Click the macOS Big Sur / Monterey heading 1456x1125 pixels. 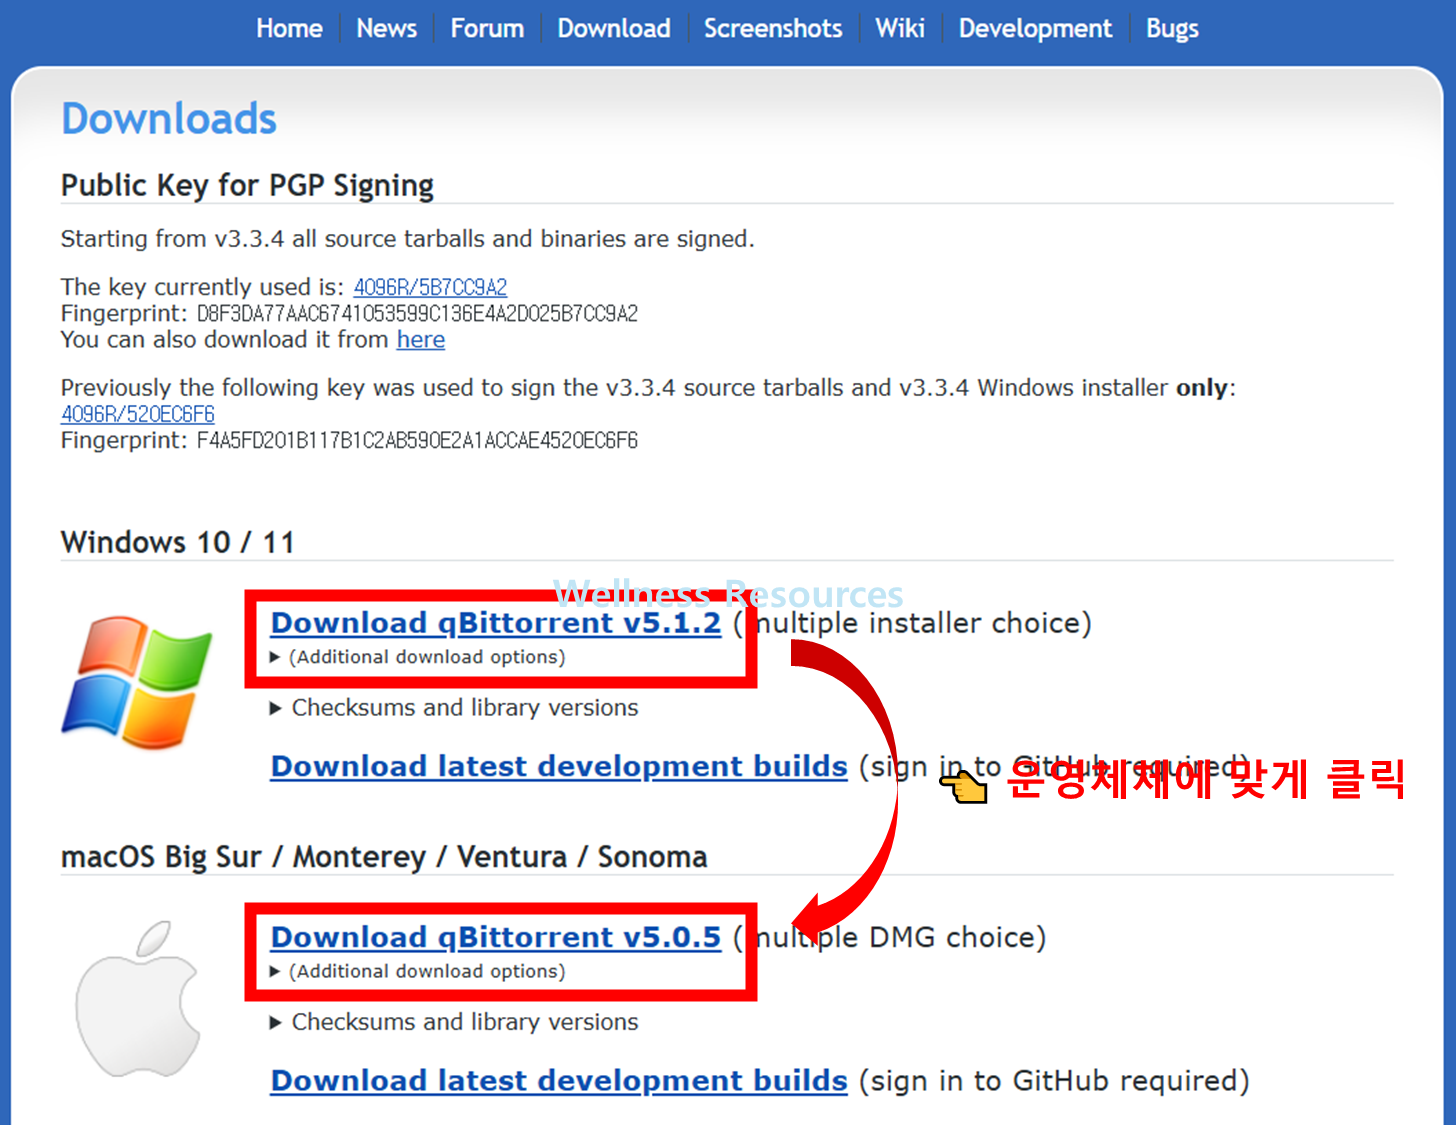coord(384,857)
